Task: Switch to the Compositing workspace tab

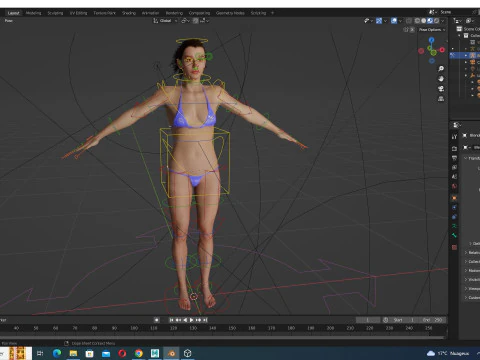Action: (199, 13)
